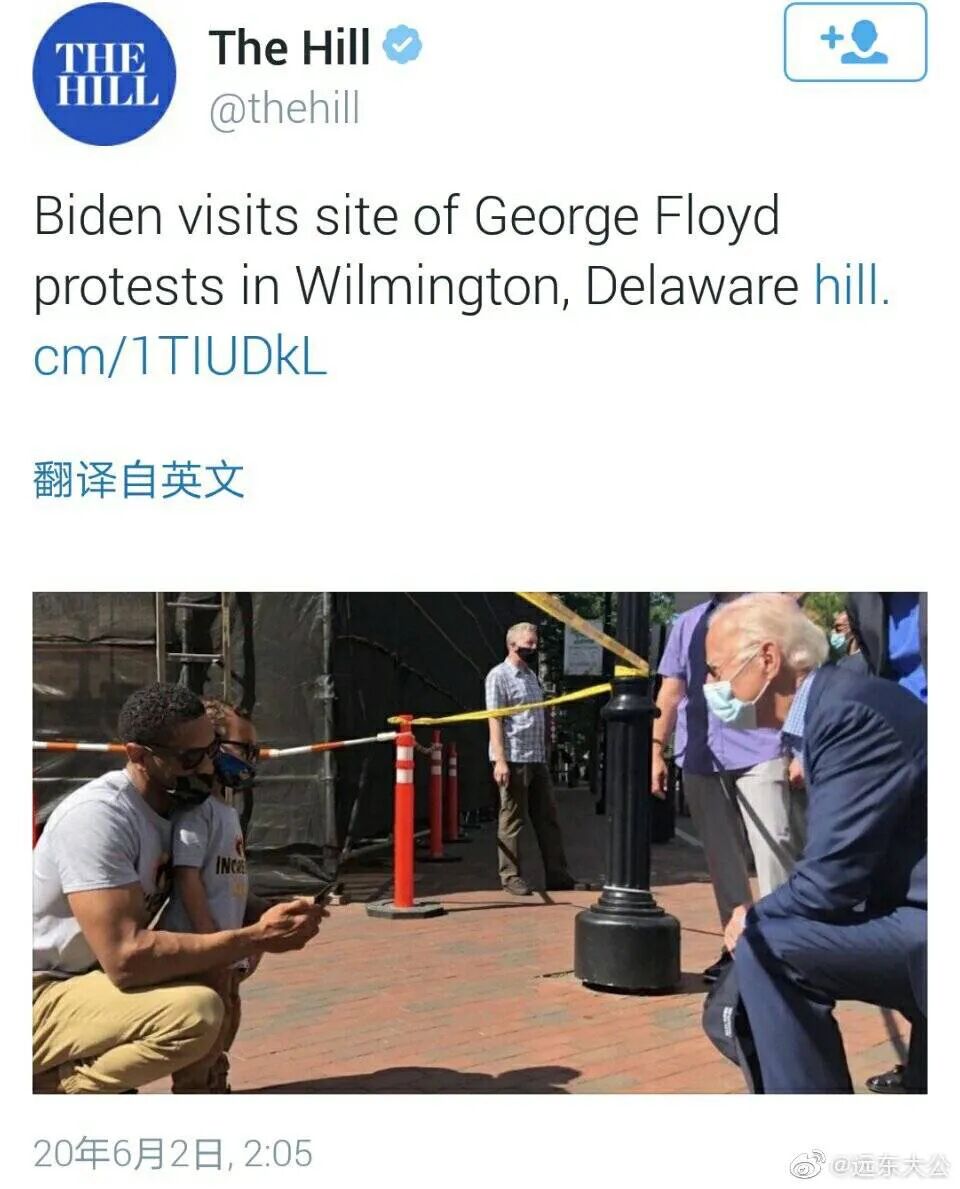Click the orange traffic cone in photo
This screenshot has height=1189, width=960.
[404, 815]
